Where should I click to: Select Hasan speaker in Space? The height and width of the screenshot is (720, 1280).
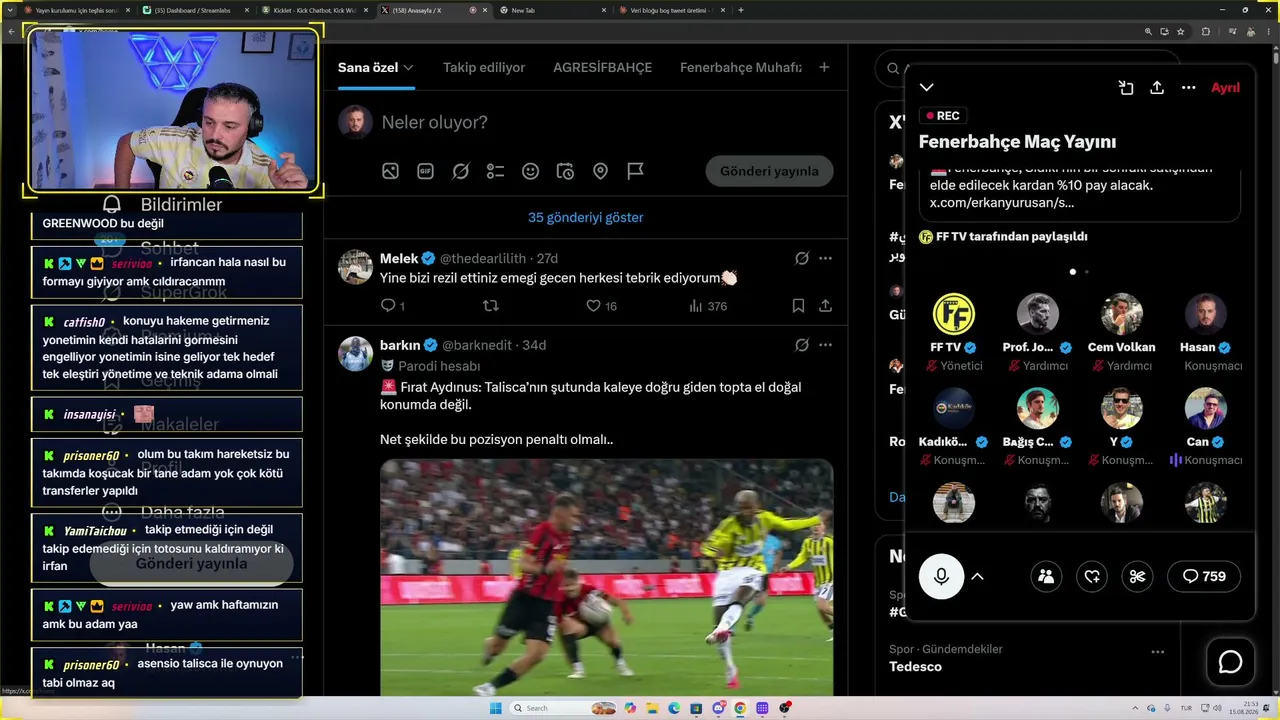[1206, 313]
